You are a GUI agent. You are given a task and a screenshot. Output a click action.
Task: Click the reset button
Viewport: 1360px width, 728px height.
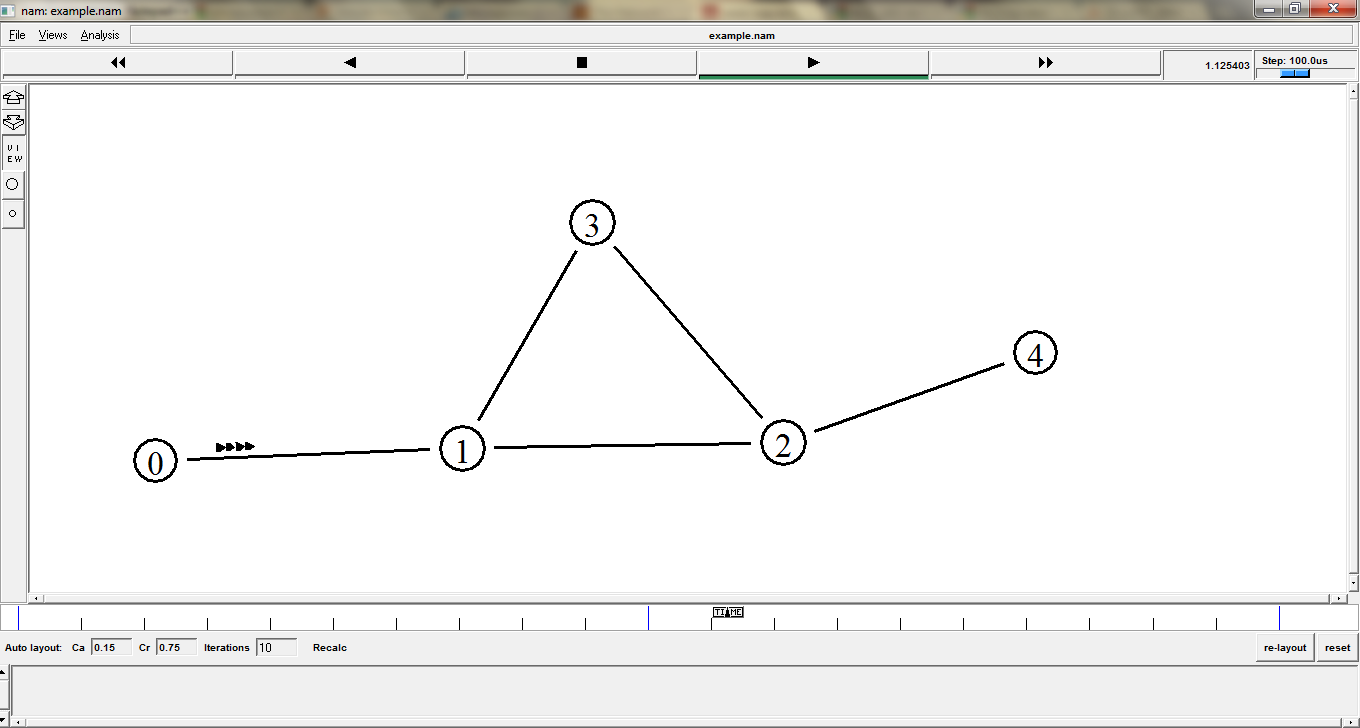tap(1337, 647)
